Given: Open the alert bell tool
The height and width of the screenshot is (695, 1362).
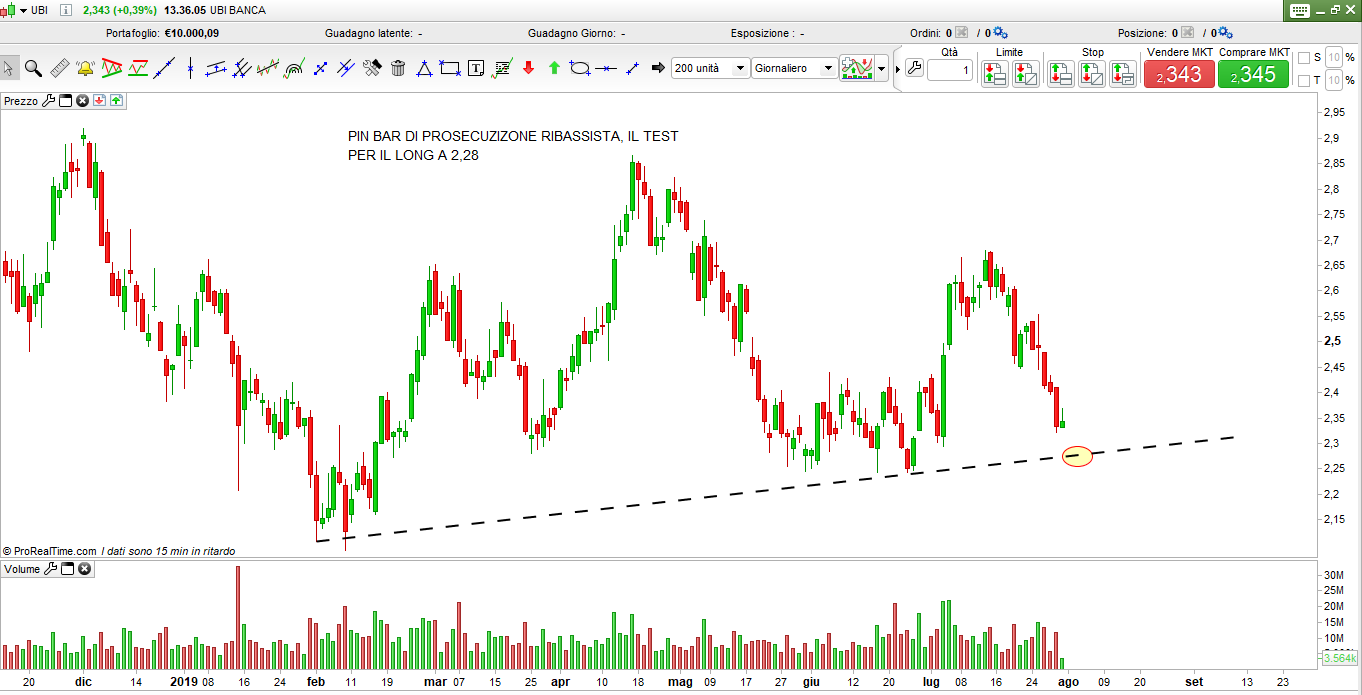Looking at the screenshot, I should point(85,68).
